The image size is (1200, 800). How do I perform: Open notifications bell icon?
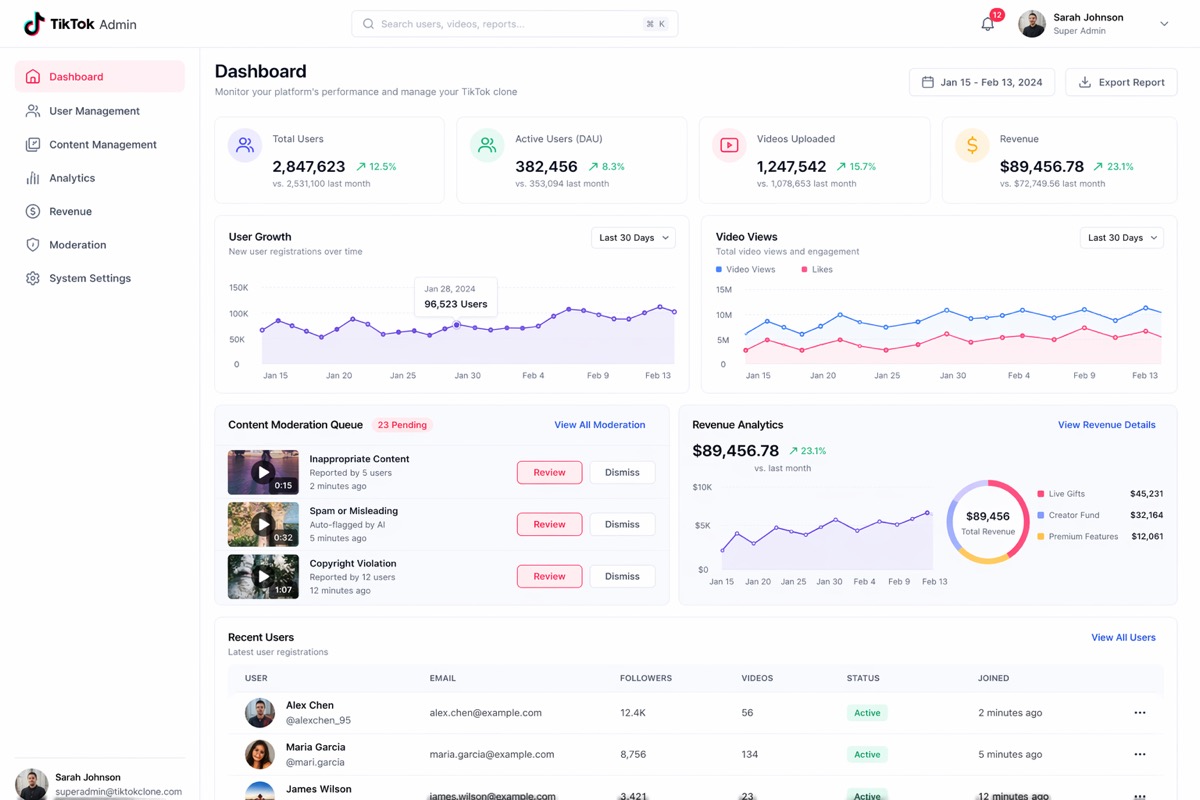[x=987, y=24]
